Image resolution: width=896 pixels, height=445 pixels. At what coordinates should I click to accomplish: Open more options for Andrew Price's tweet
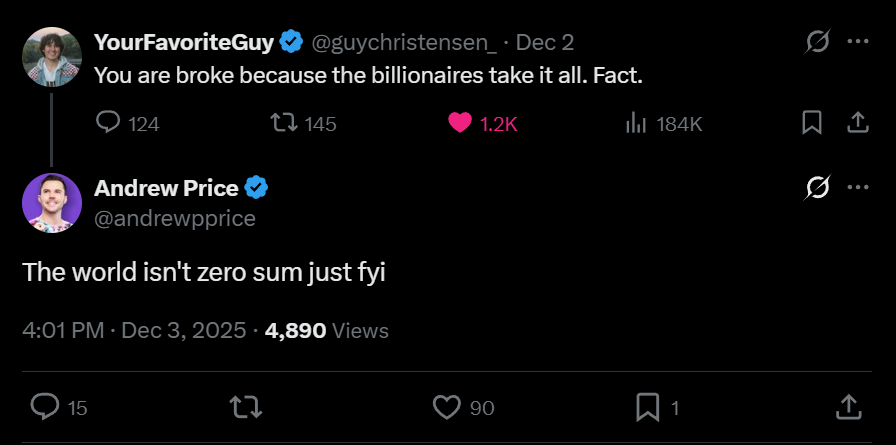point(858,188)
